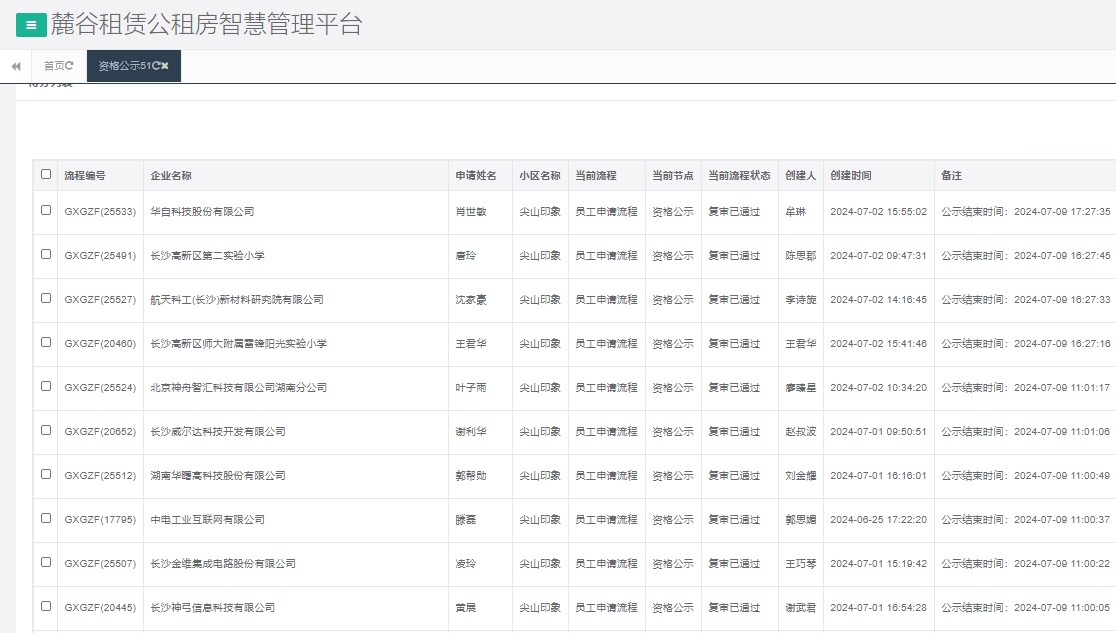Check the 中电工业互联网有限公司 row

45,519
